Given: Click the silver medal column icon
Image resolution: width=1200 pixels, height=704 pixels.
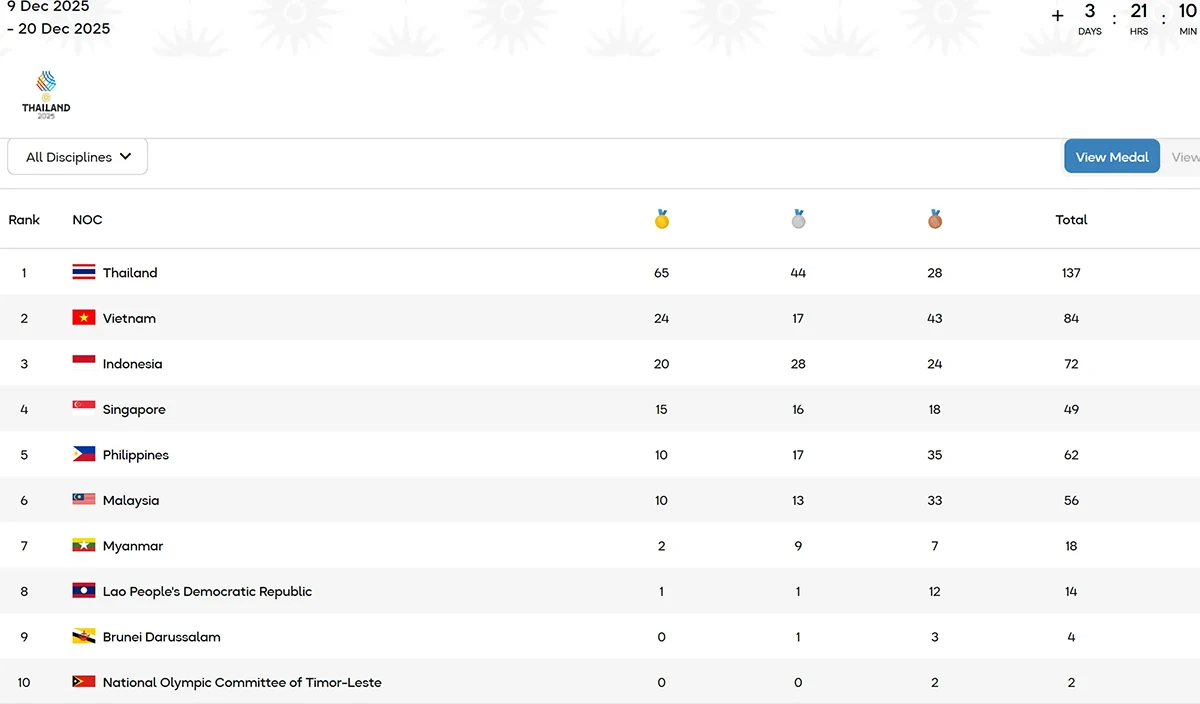Looking at the screenshot, I should (x=798, y=219).
